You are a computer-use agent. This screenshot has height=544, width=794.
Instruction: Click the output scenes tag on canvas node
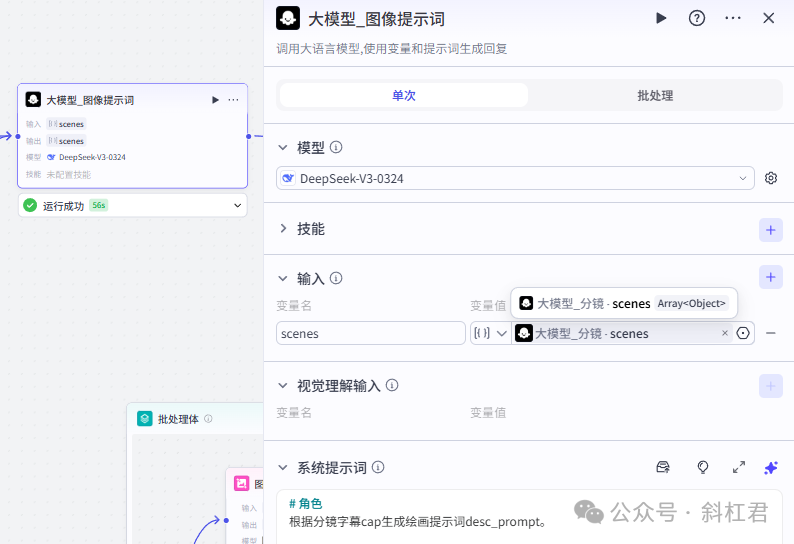66,141
